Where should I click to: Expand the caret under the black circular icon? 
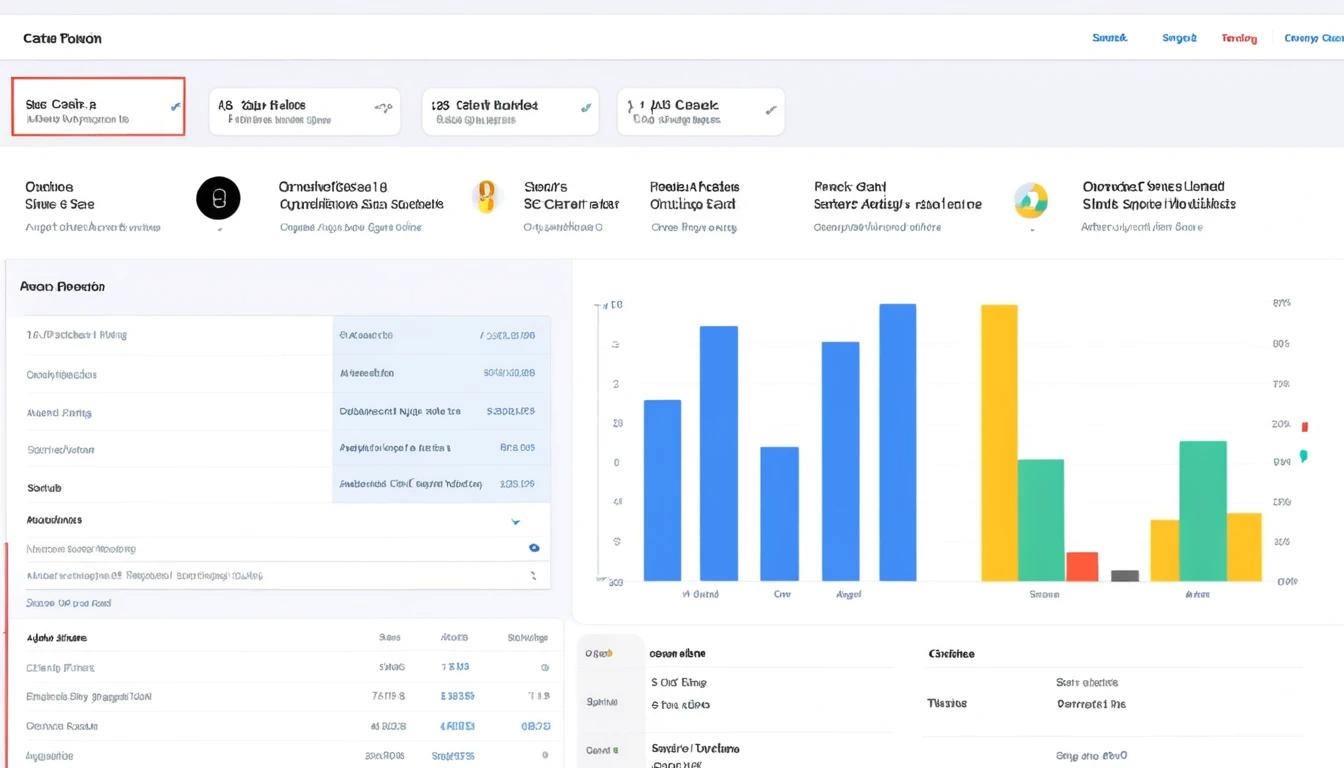tap(219, 229)
